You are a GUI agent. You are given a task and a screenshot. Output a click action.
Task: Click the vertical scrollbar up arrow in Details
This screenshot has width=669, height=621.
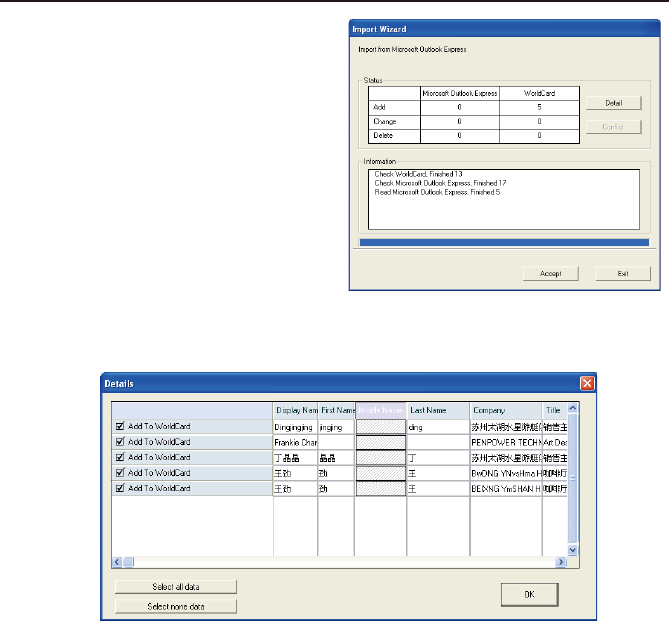click(x=573, y=408)
